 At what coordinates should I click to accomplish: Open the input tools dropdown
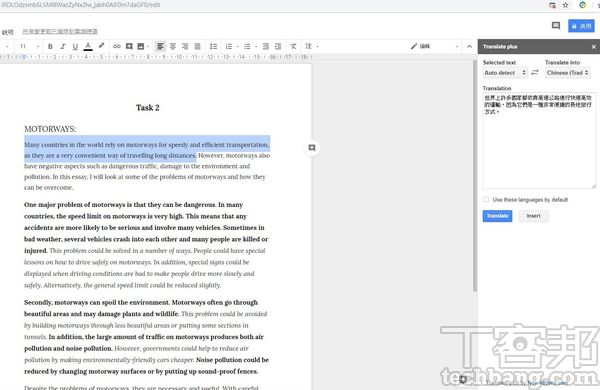pos(311,46)
